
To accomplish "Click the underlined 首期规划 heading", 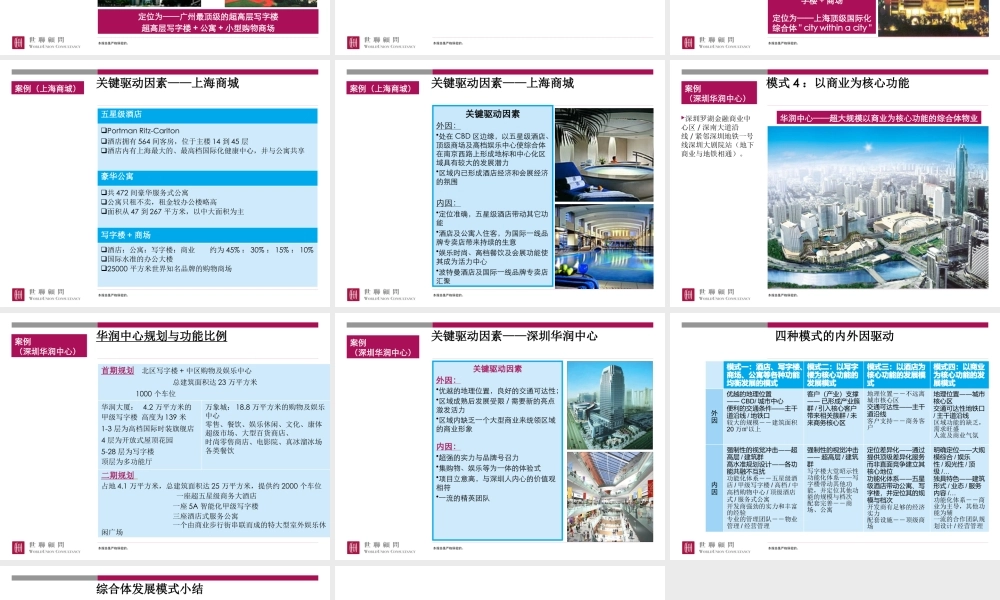I will (117, 370).
